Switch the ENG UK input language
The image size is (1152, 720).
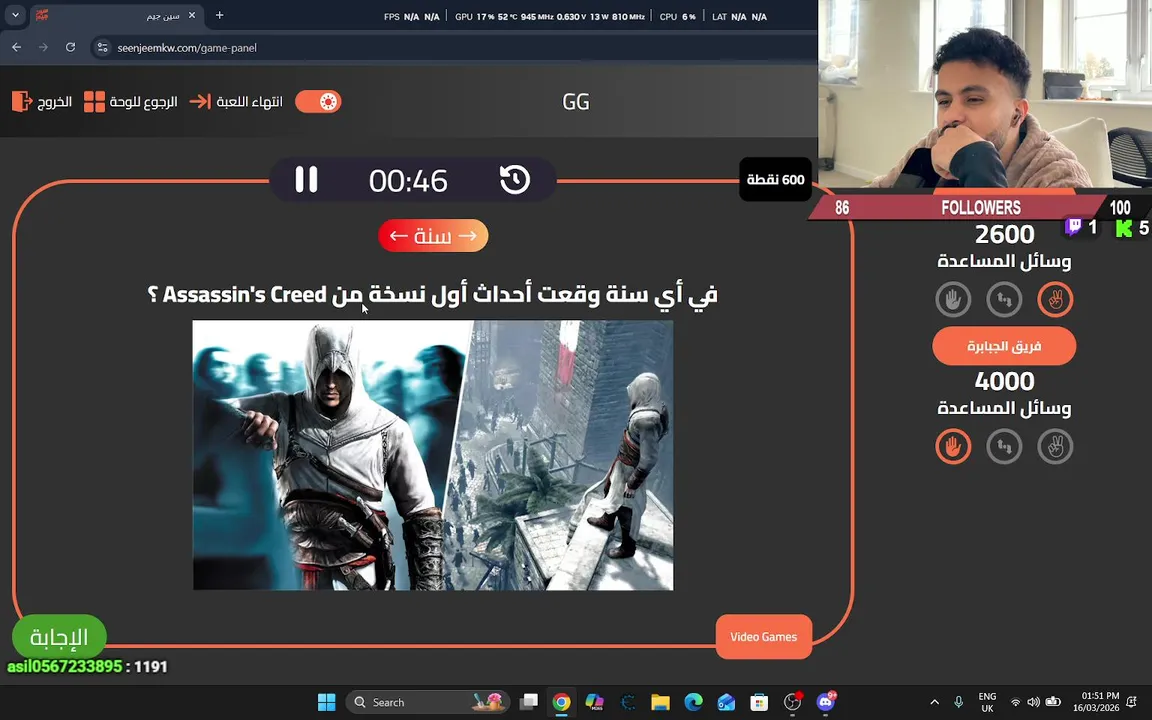click(x=987, y=702)
